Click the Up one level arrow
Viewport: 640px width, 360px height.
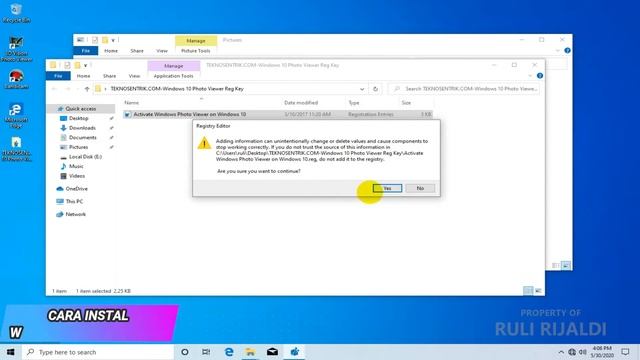(x=87, y=89)
